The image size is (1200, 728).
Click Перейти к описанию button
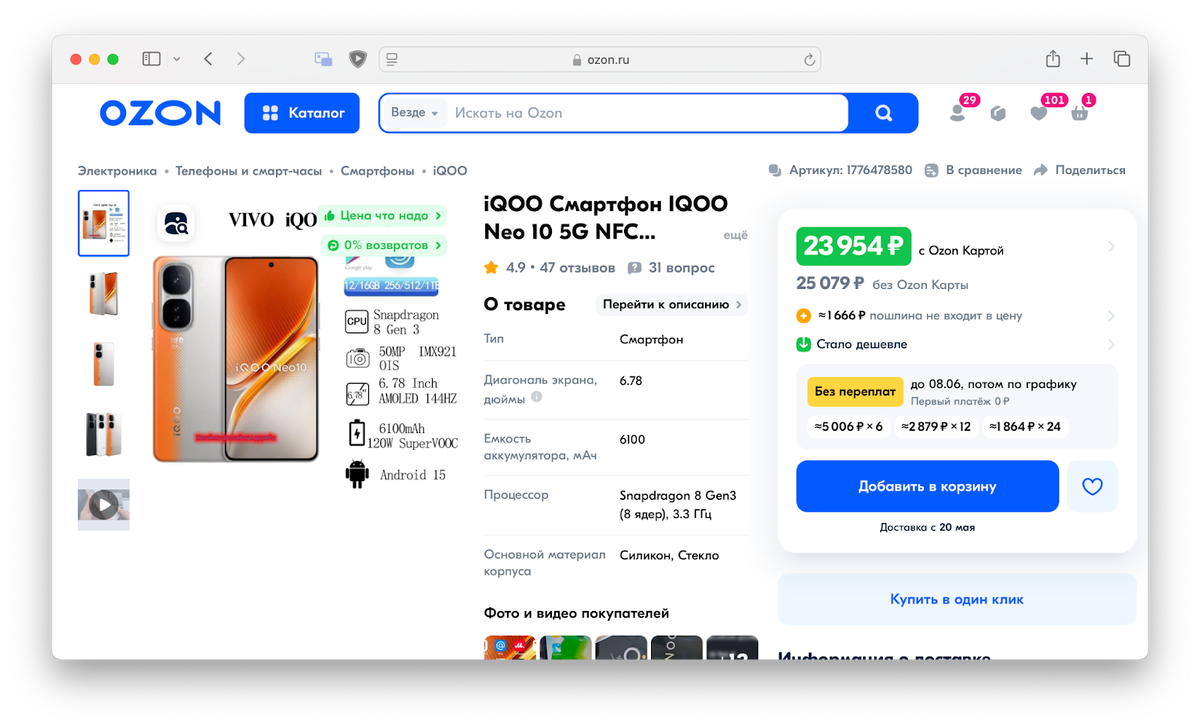(x=672, y=305)
